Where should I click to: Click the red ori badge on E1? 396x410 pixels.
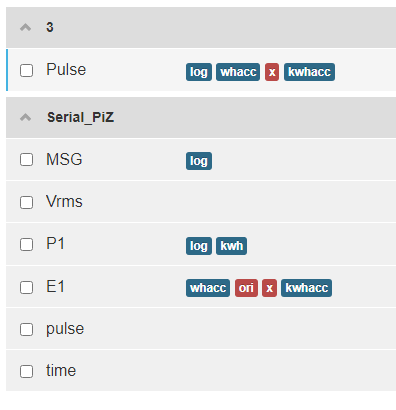(246, 288)
